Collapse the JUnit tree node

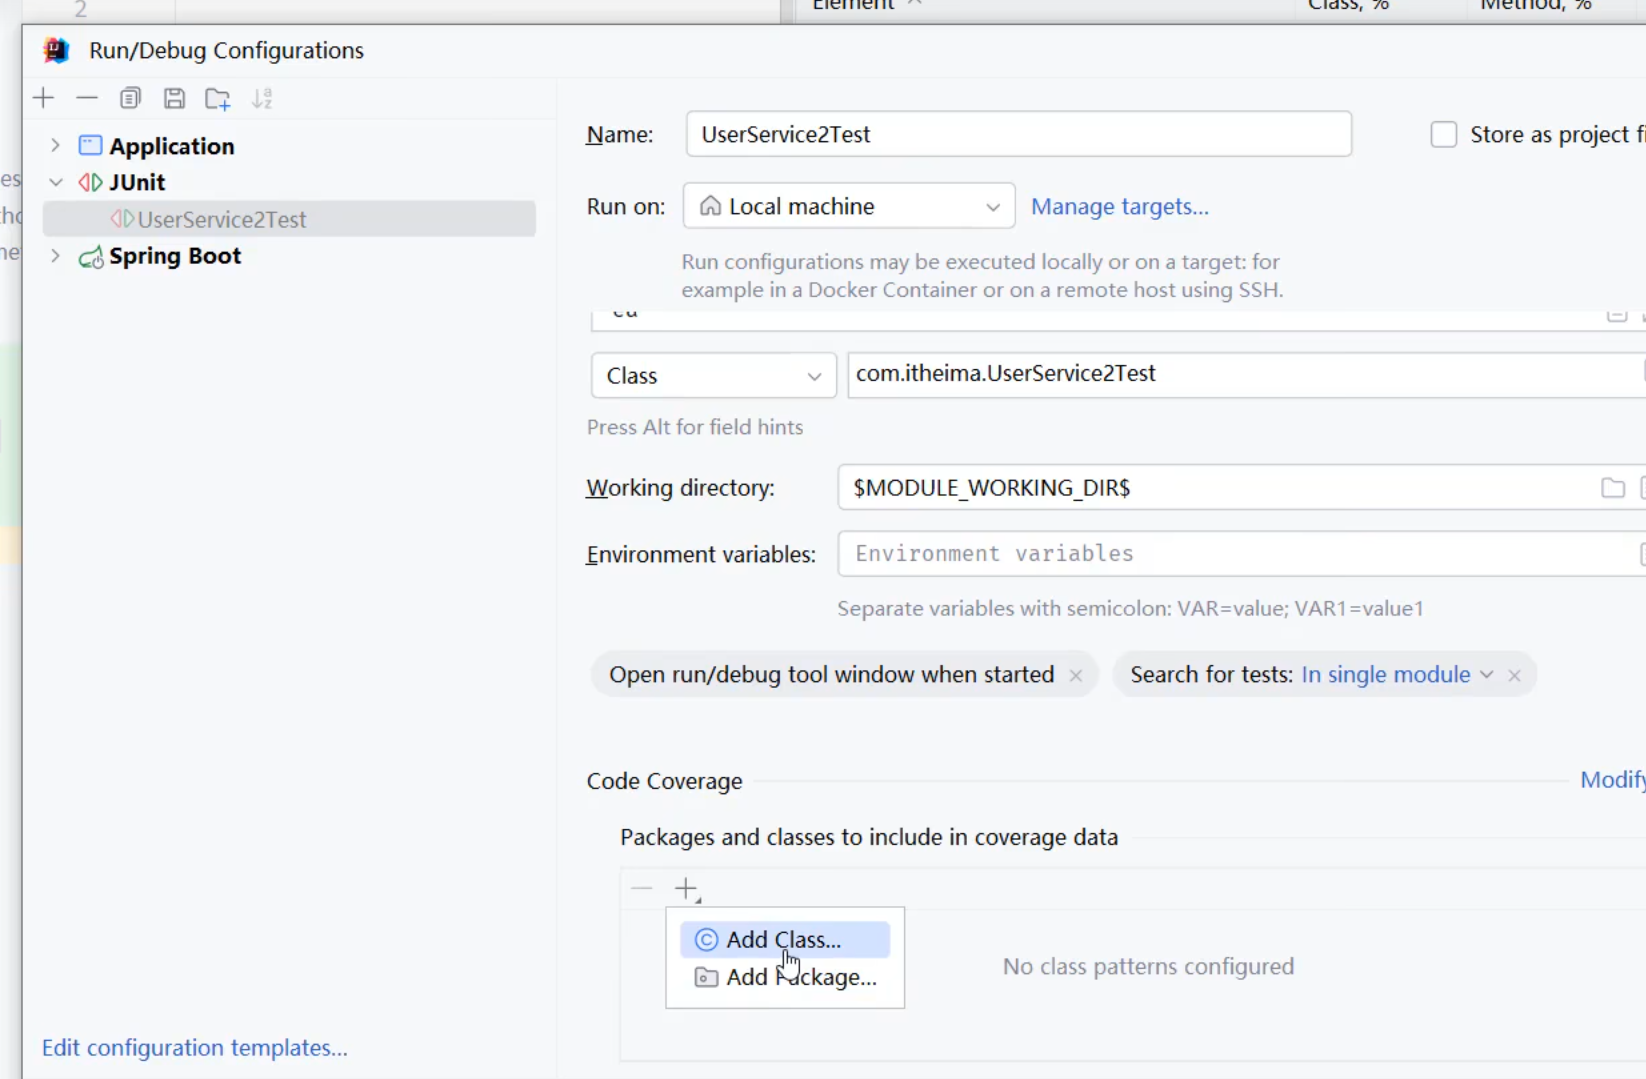[x=56, y=182]
